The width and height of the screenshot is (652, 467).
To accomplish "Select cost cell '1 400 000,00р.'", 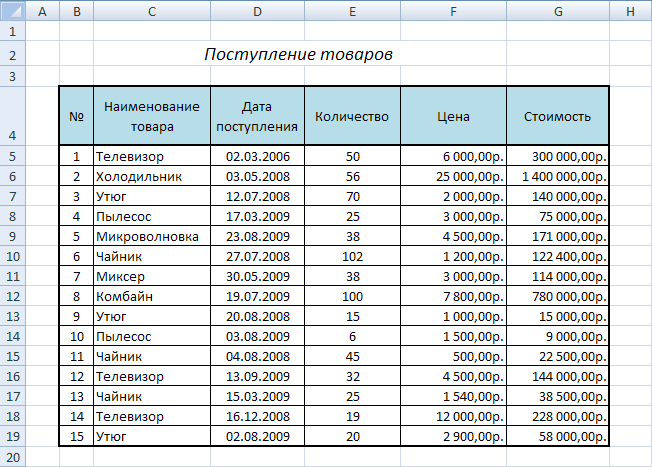I will pos(558,176).
